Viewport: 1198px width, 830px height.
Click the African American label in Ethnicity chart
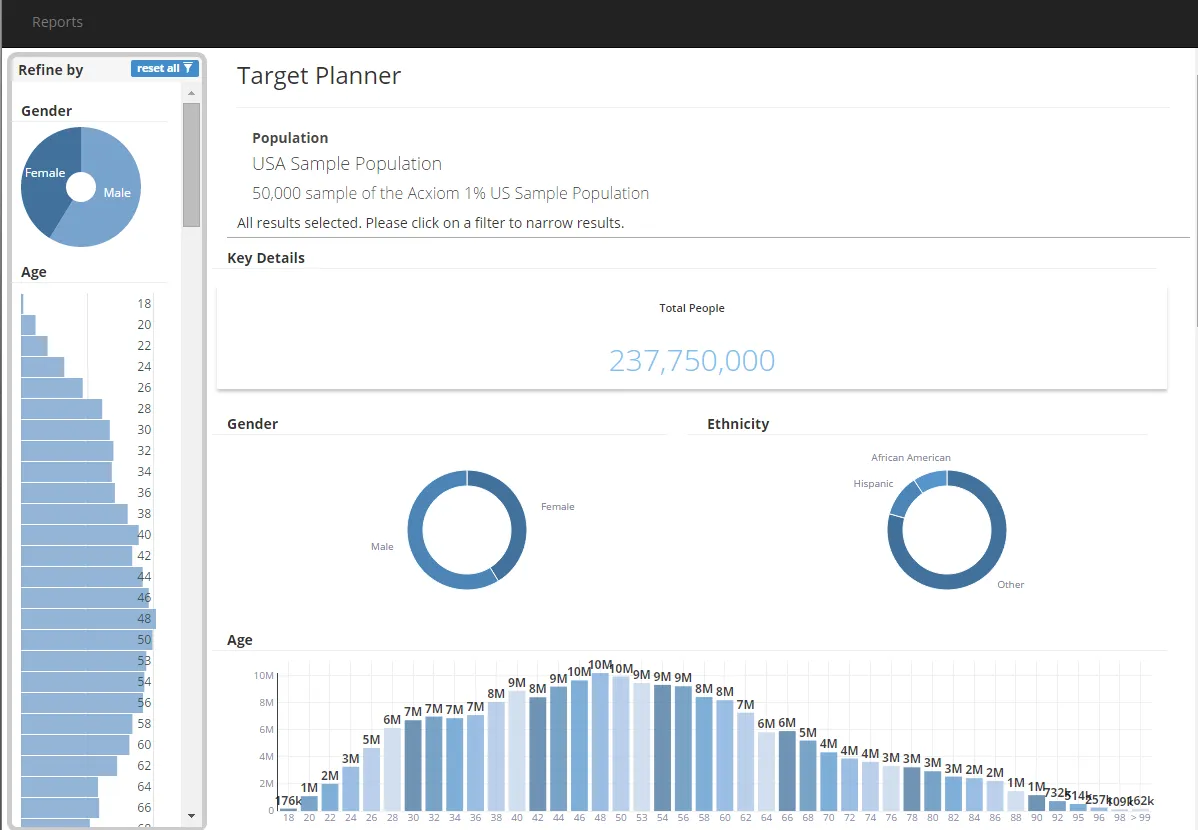point(911,458)
